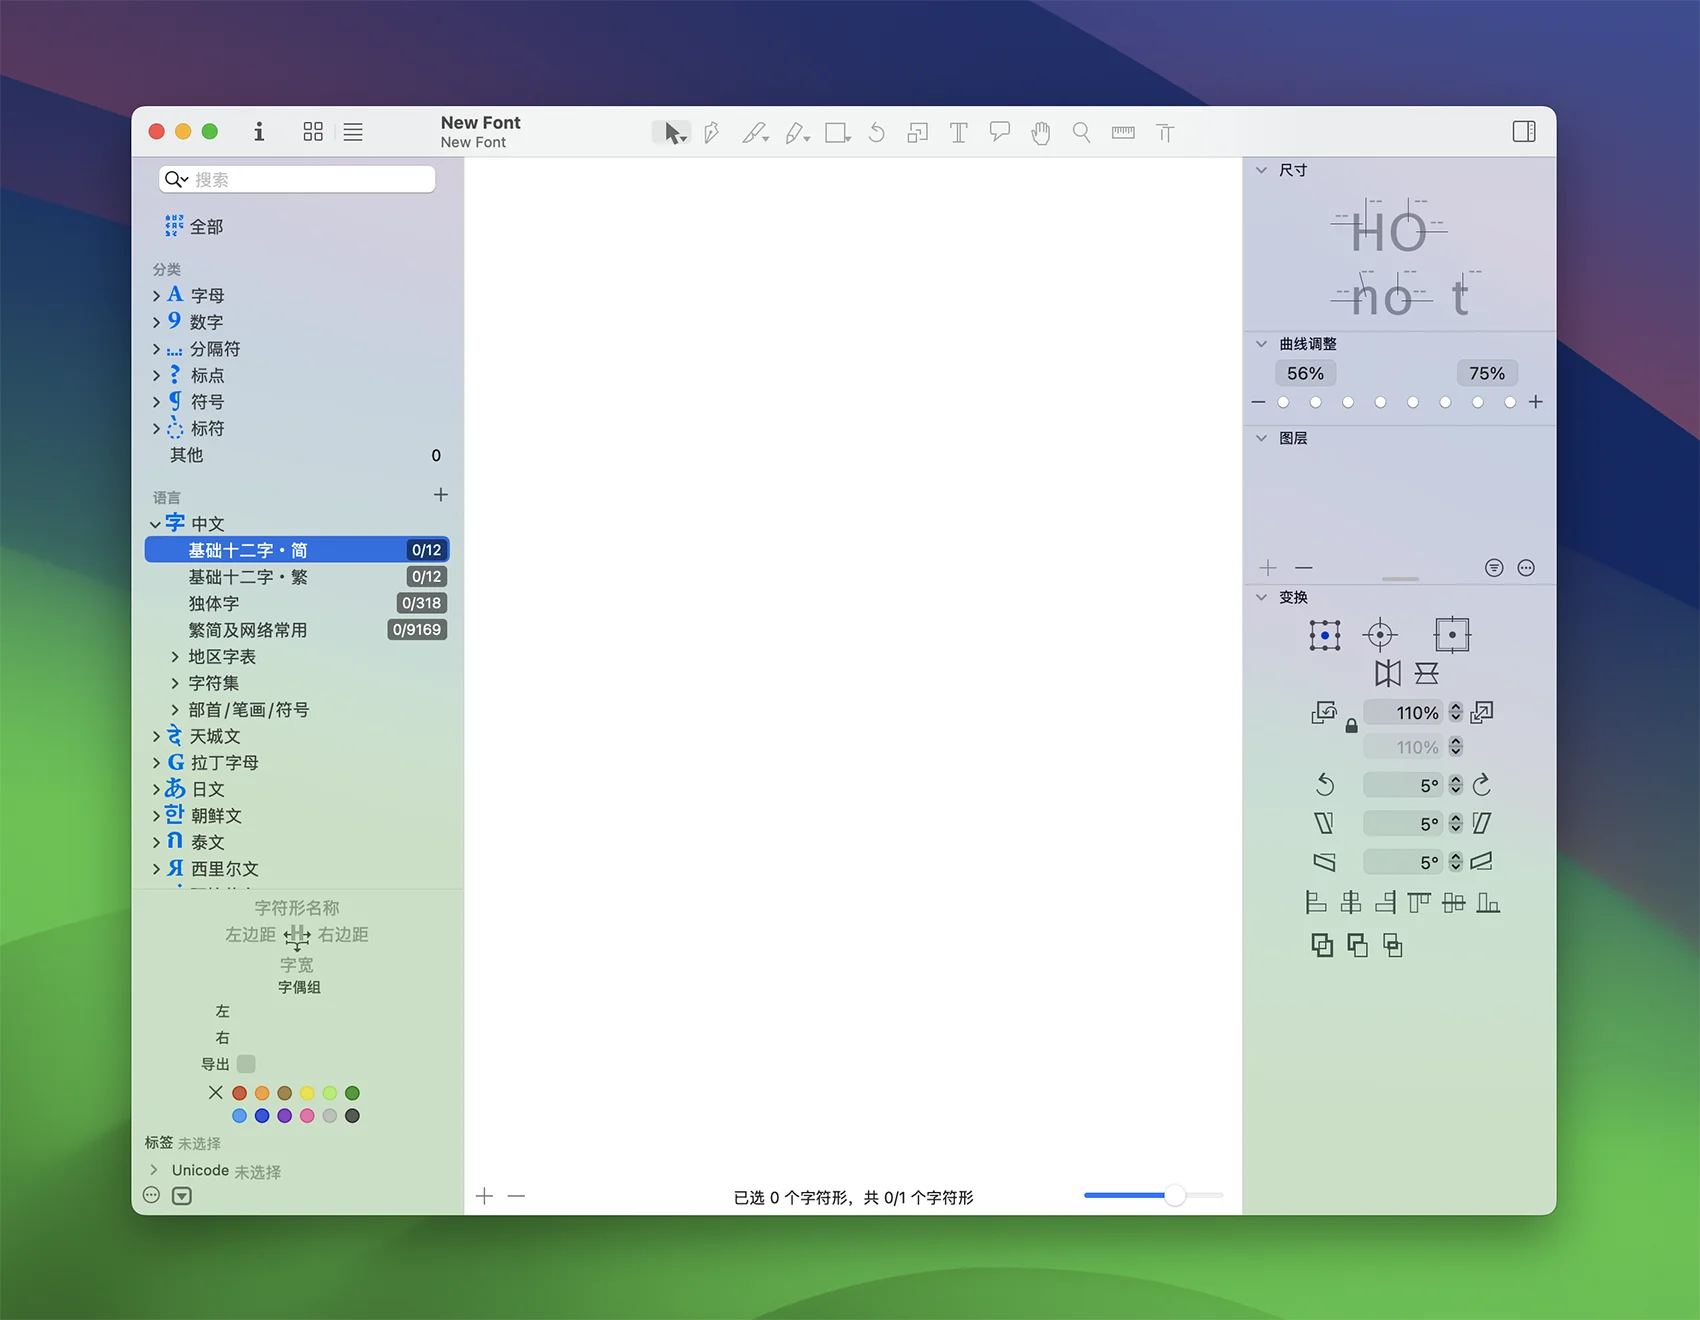The width and height of the screenshot is (1700, 1320).
Task: Select the Text tool
Action: click(958, 132)
